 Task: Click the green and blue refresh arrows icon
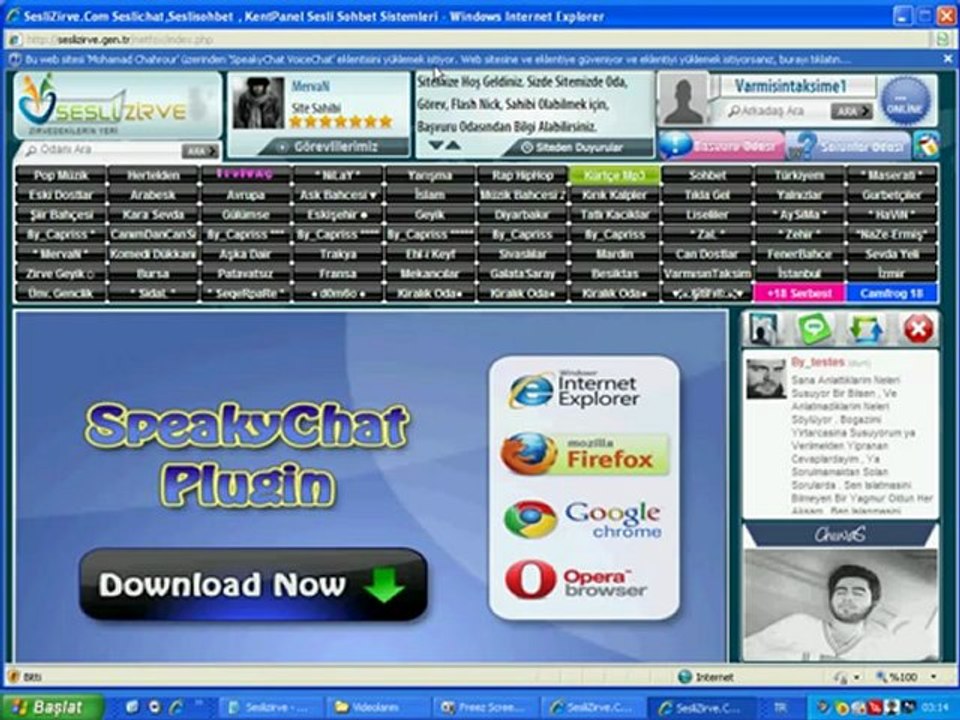(x=866, y=329)
